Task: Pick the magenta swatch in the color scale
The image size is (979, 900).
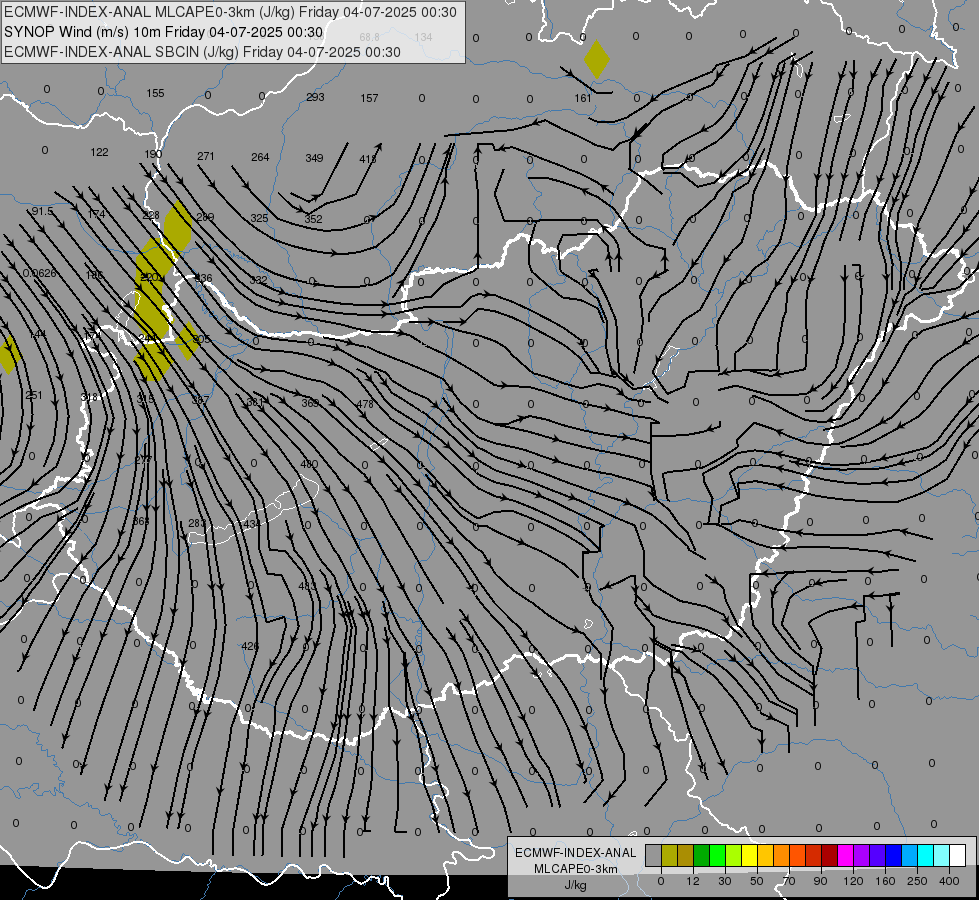Action: point(846,855)
